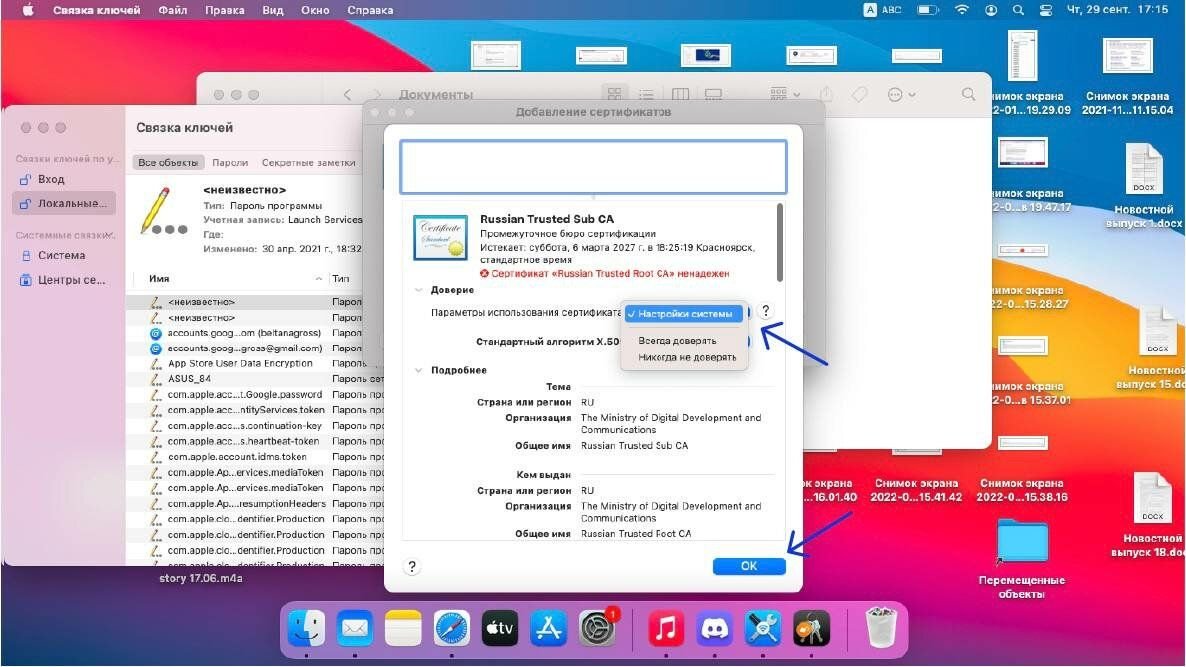Viewport: 1186px width, 667px height.
Task: Show Wi-Fi status in the menu bar
Action: (961, 11)
